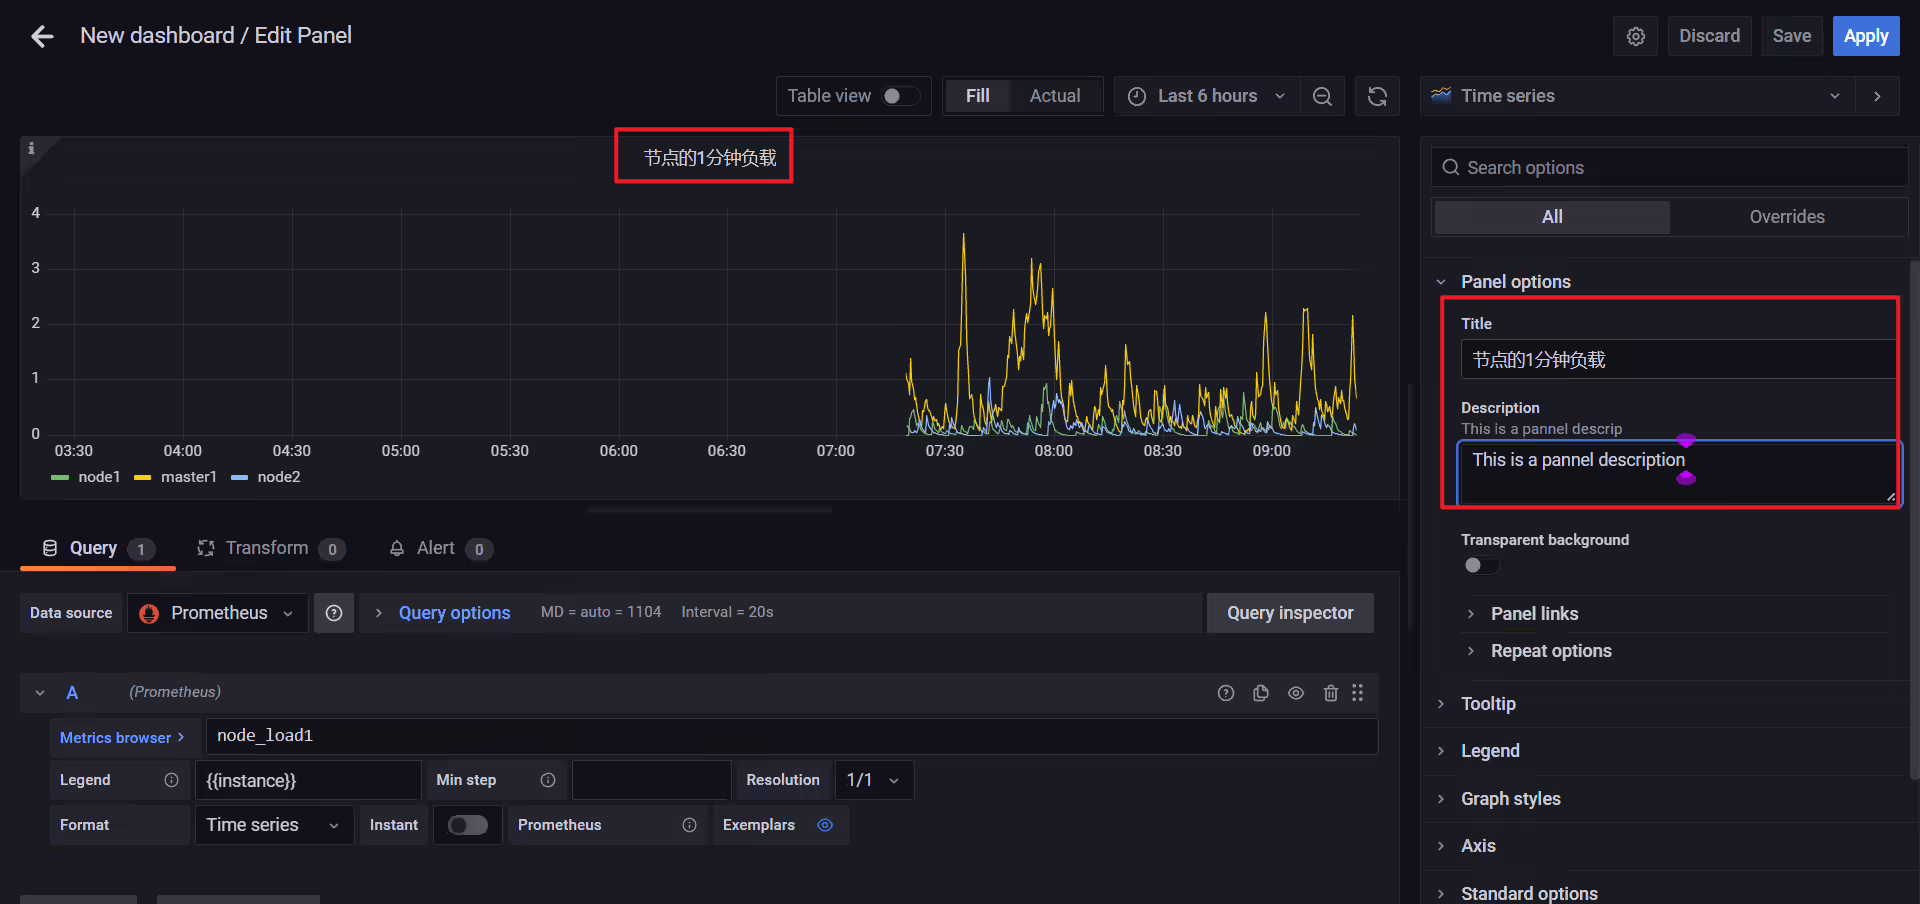The image size is (1920, 904).
Task: Click the zoom out time range icon
Action: [1322, 96]
